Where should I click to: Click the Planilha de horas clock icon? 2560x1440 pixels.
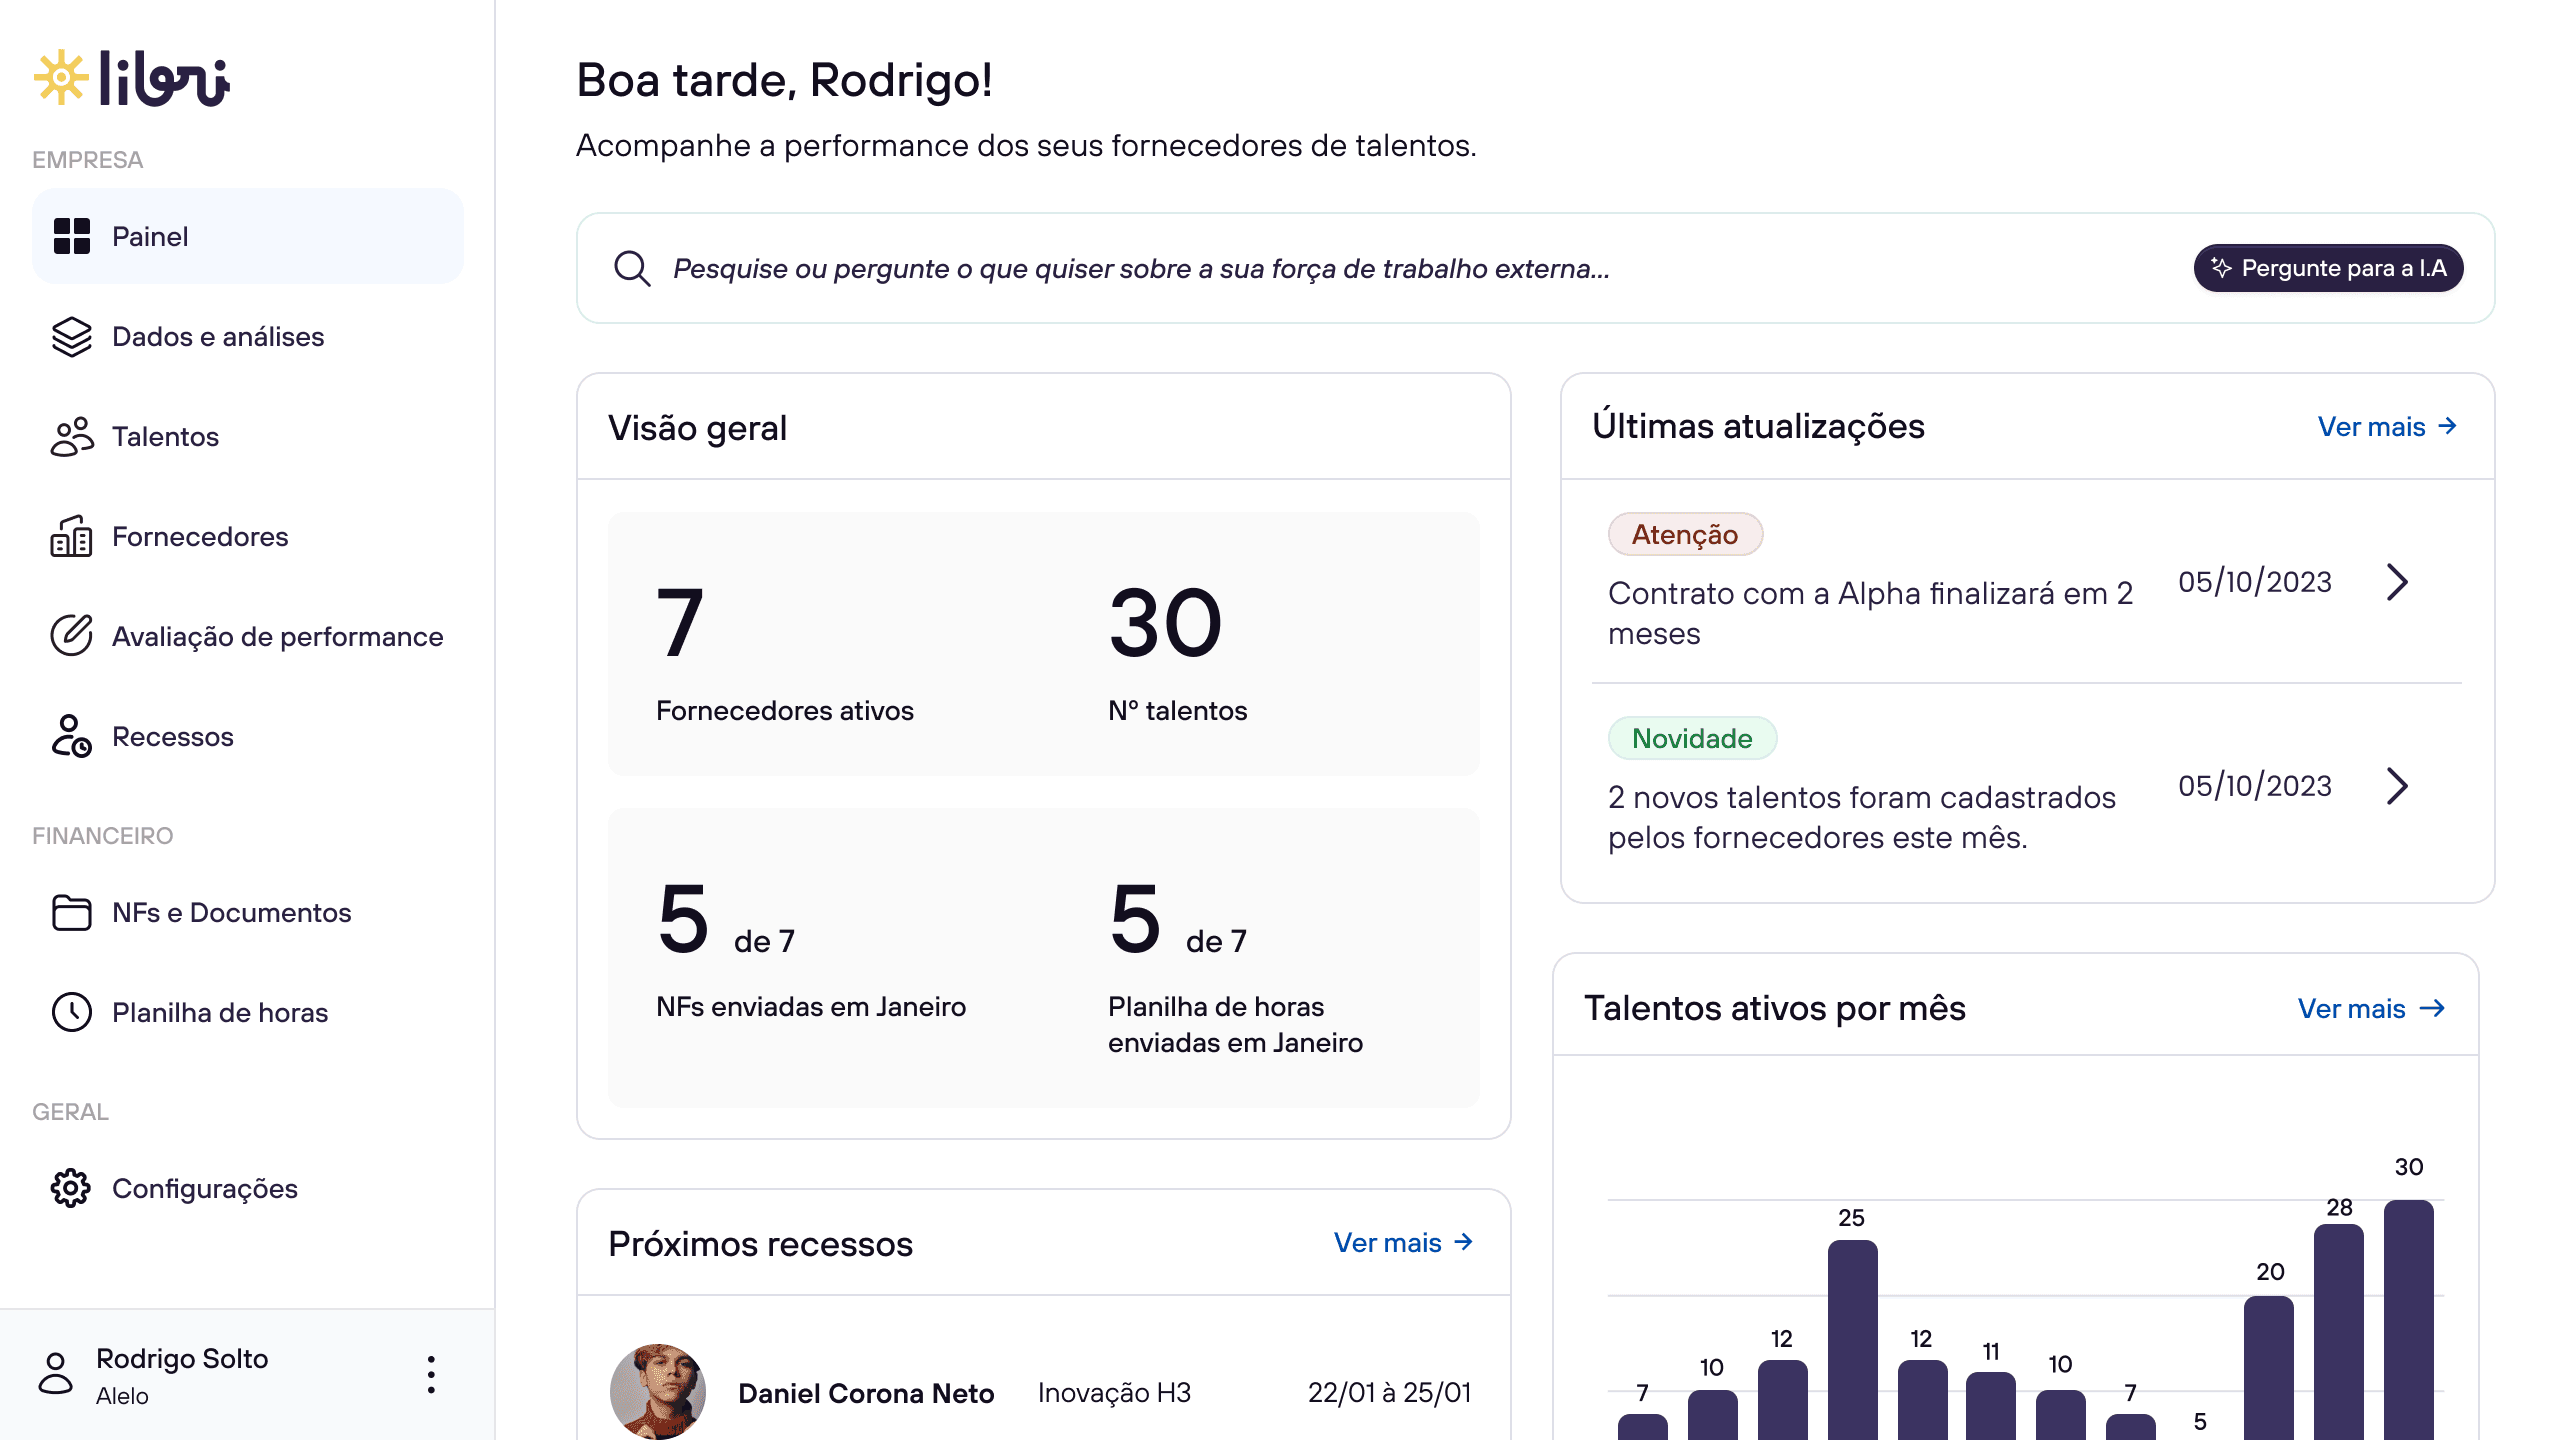pyautogui.click(x=72, y=1012)
